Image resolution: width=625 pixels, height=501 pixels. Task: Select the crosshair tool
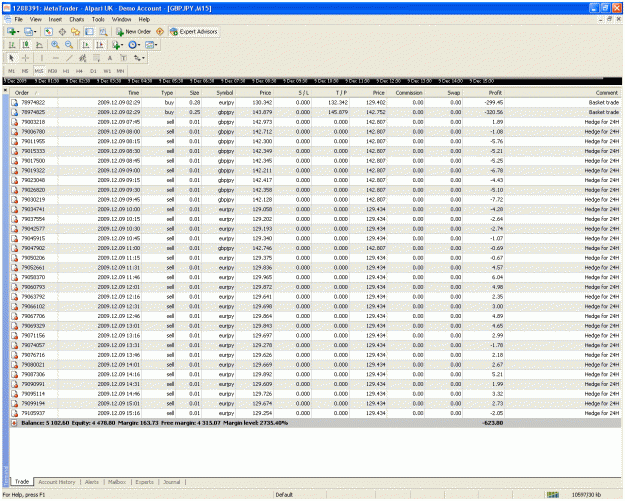(x=26, y=58)
